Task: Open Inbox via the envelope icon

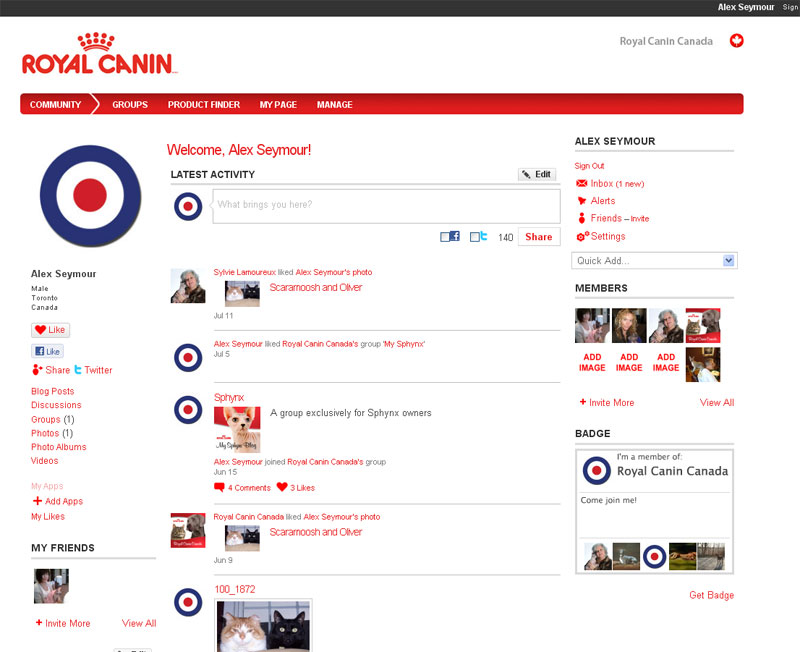Action: point(582,184)
